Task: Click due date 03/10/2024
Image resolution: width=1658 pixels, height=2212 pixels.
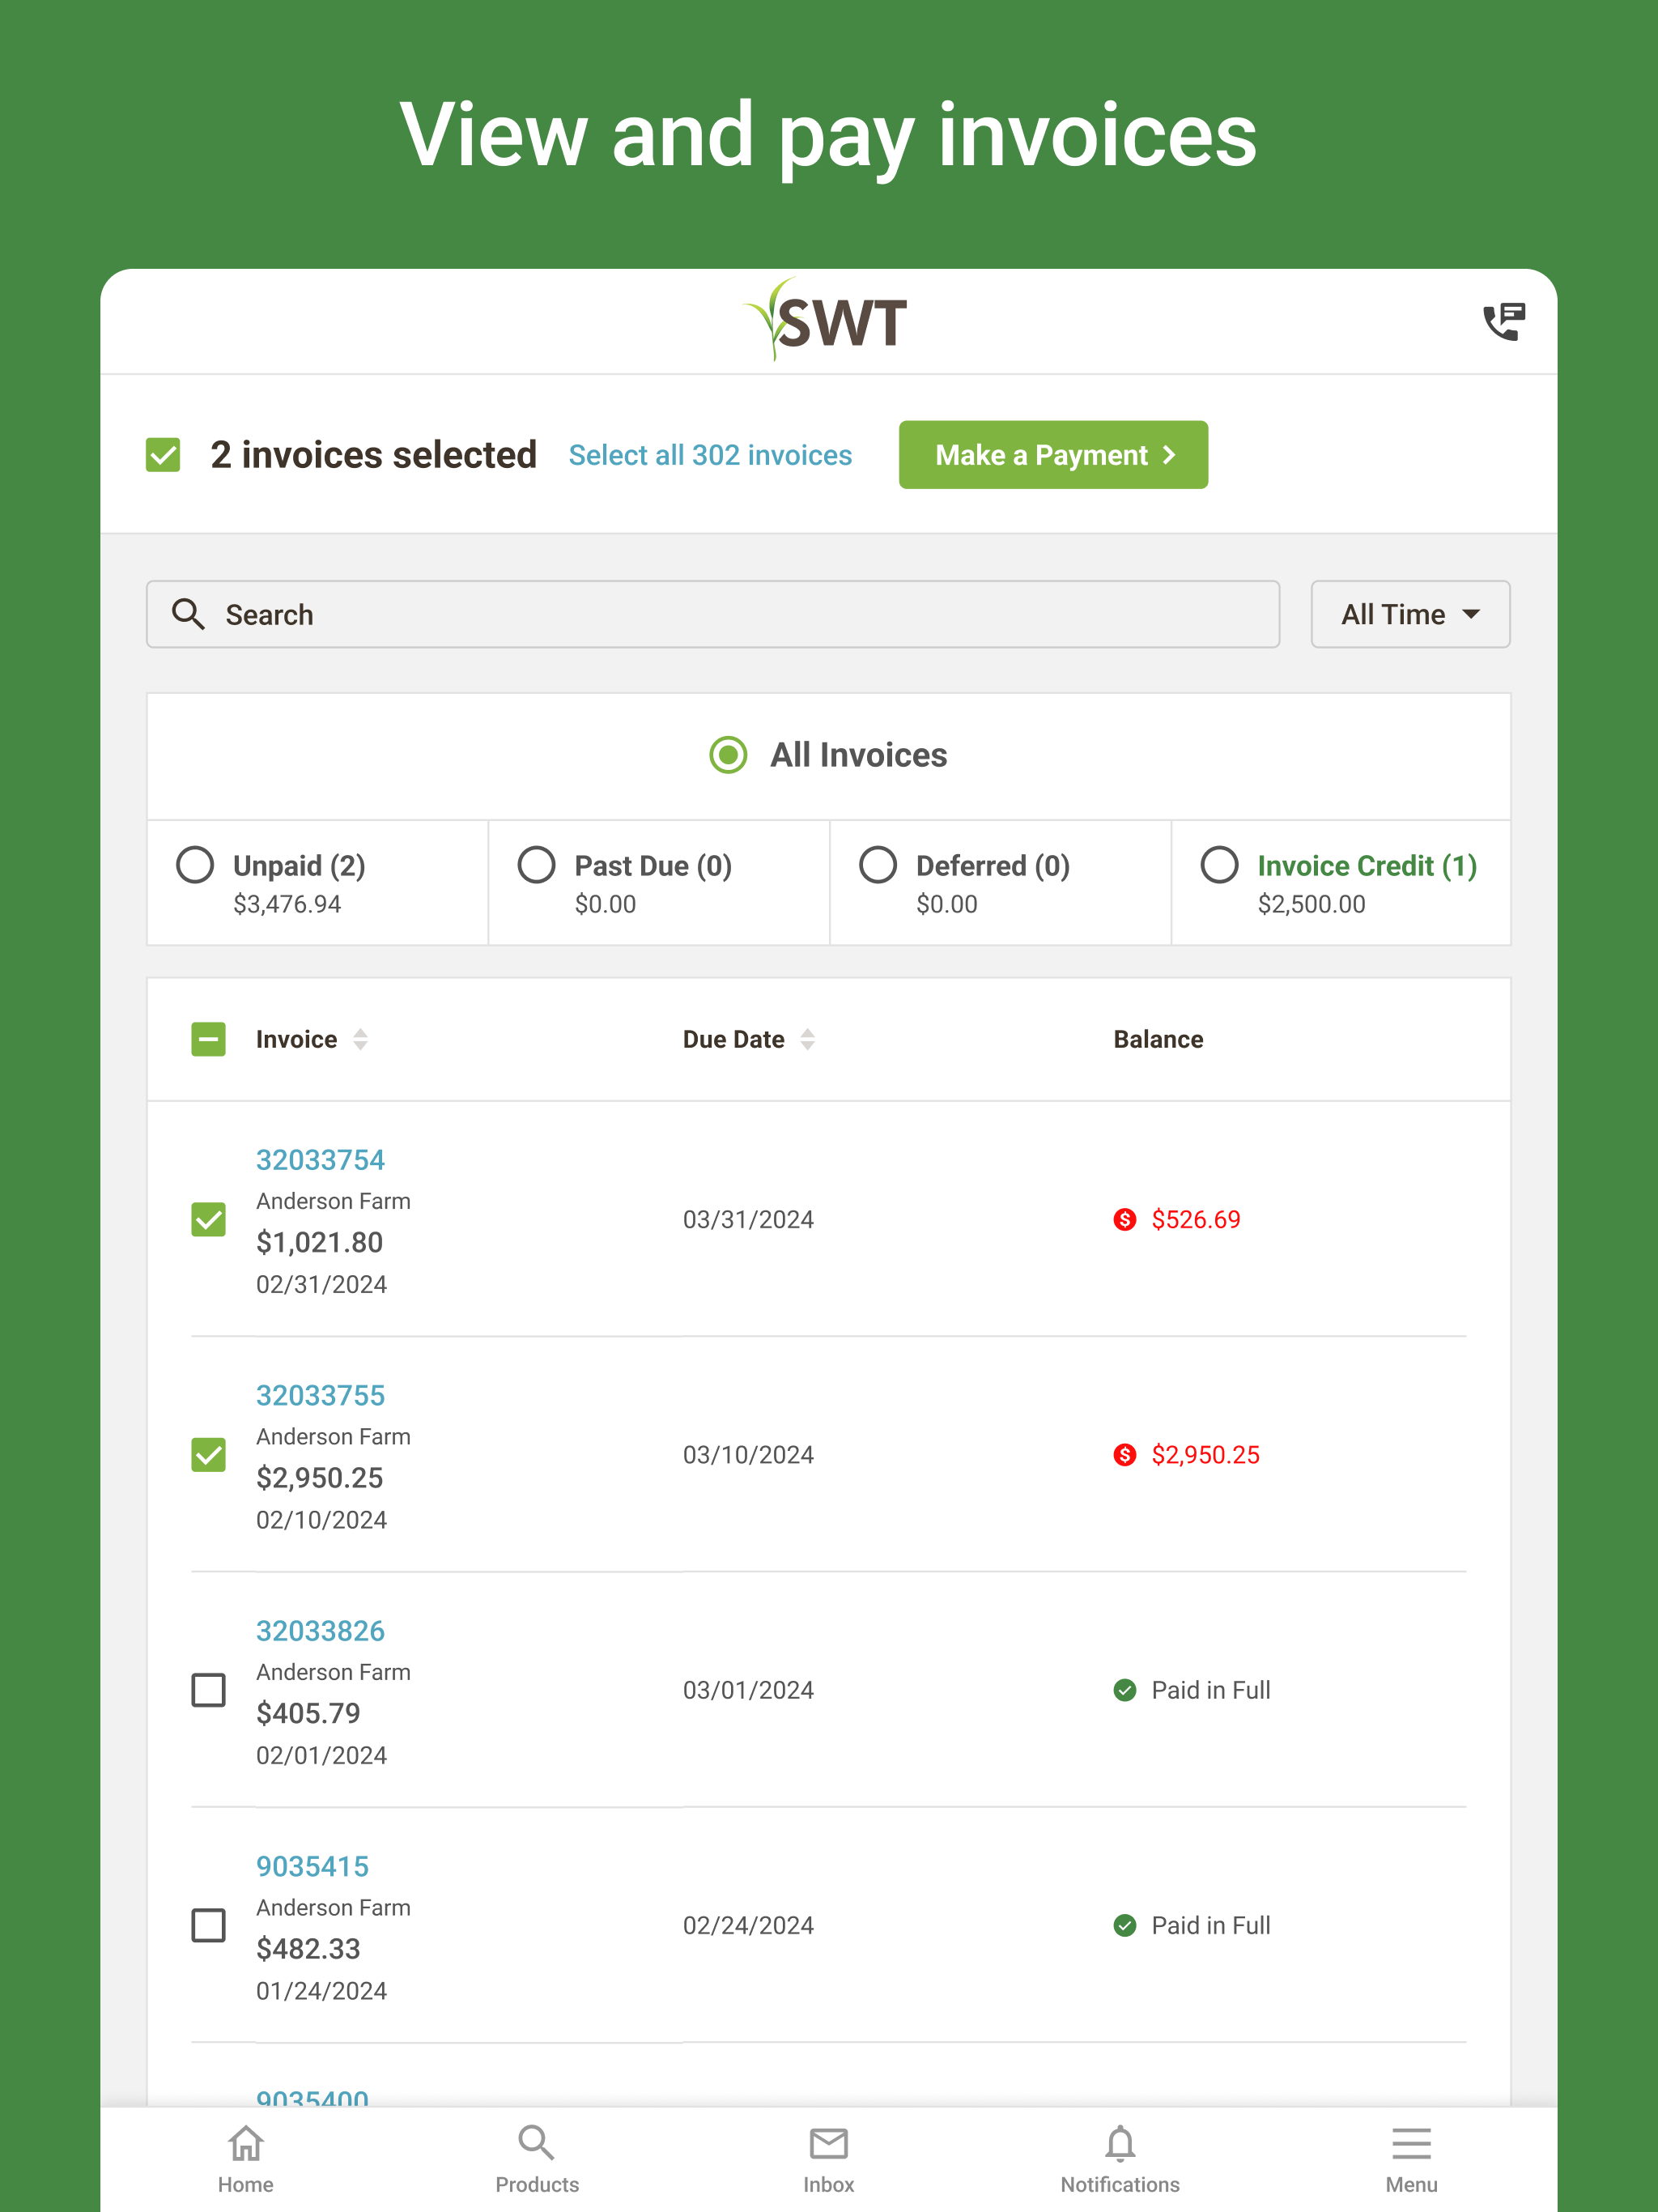Action: (x=748, y=1455)
